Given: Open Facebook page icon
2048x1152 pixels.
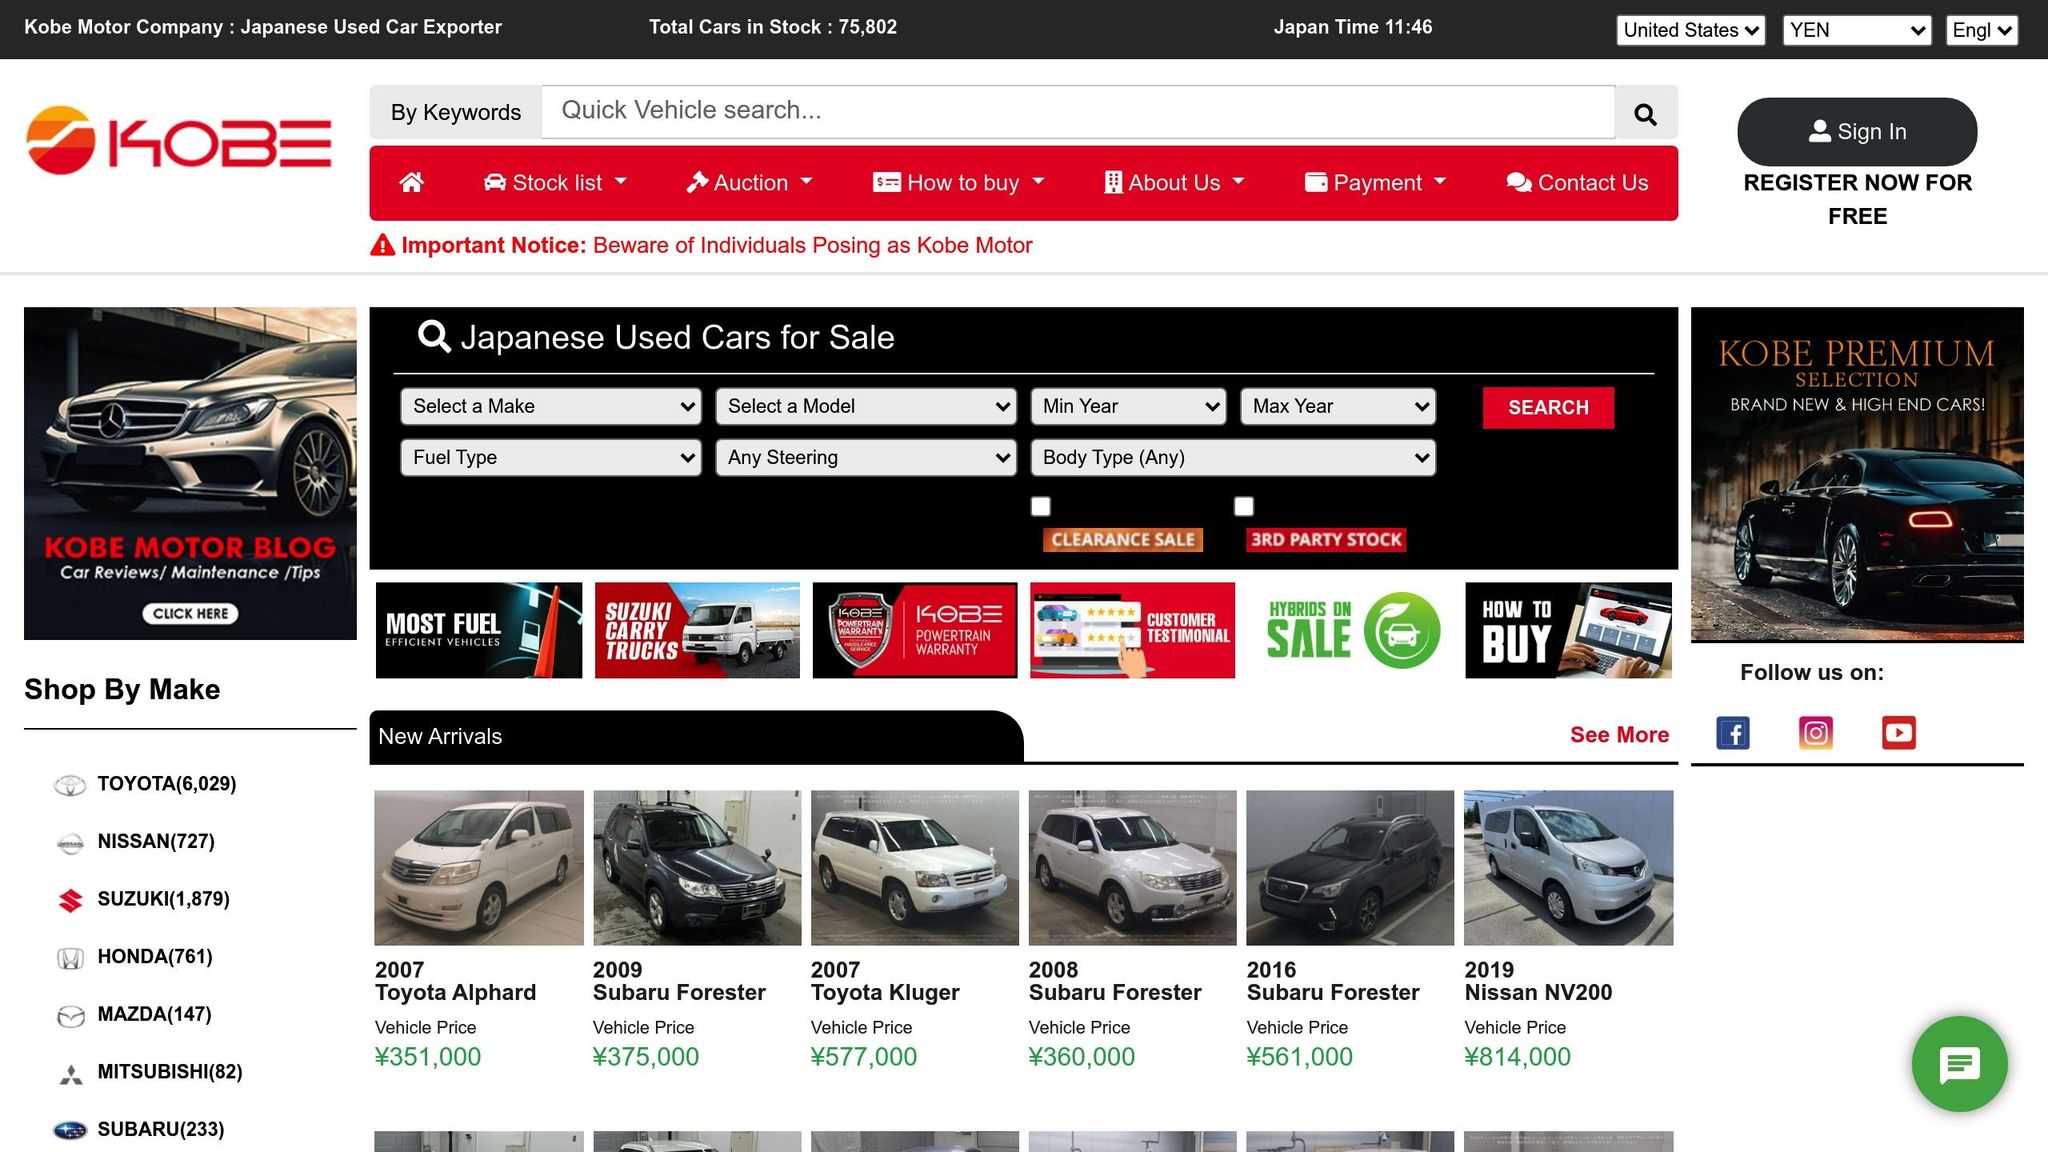Looking at the screenshot, I should click(1733, 733).
